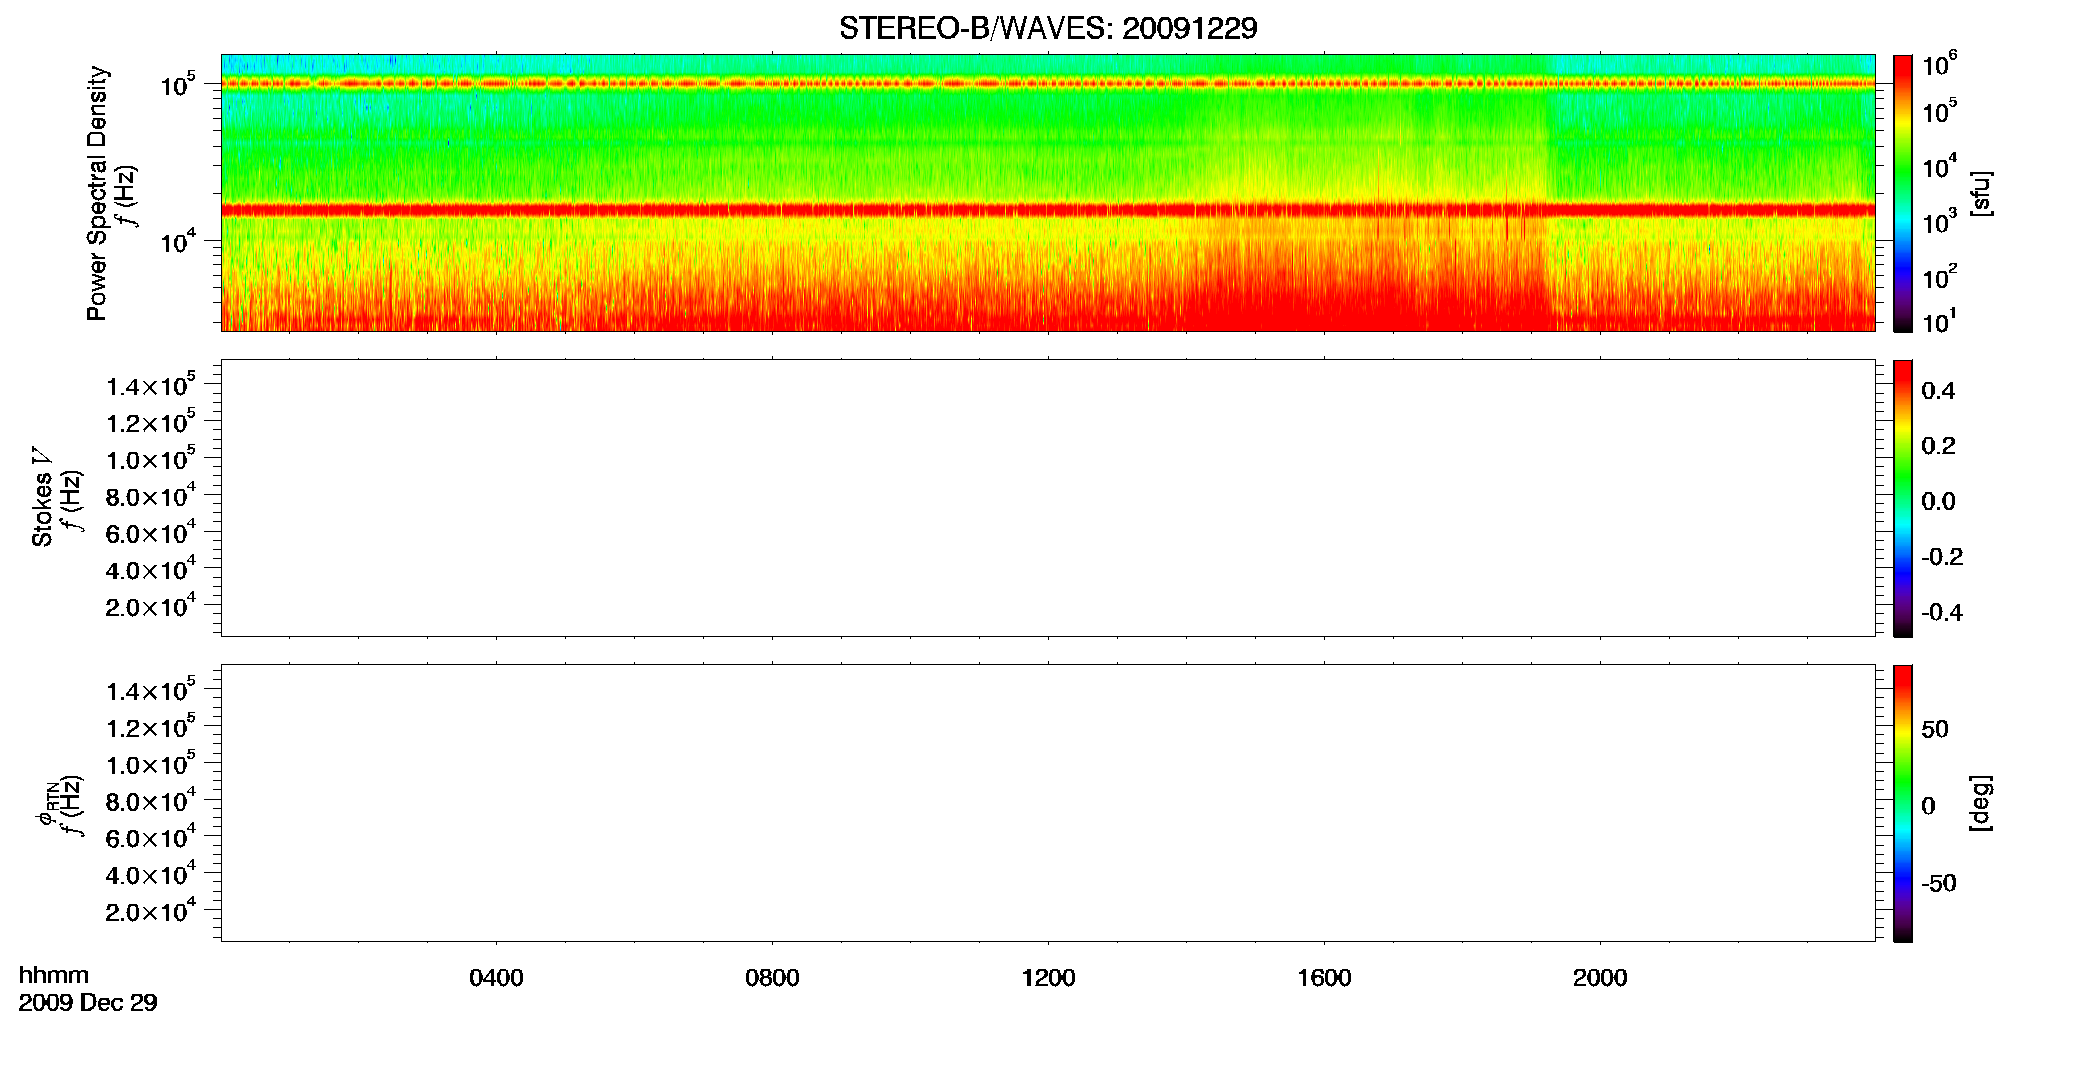Click the Stokes V axis title

point(42,497)
